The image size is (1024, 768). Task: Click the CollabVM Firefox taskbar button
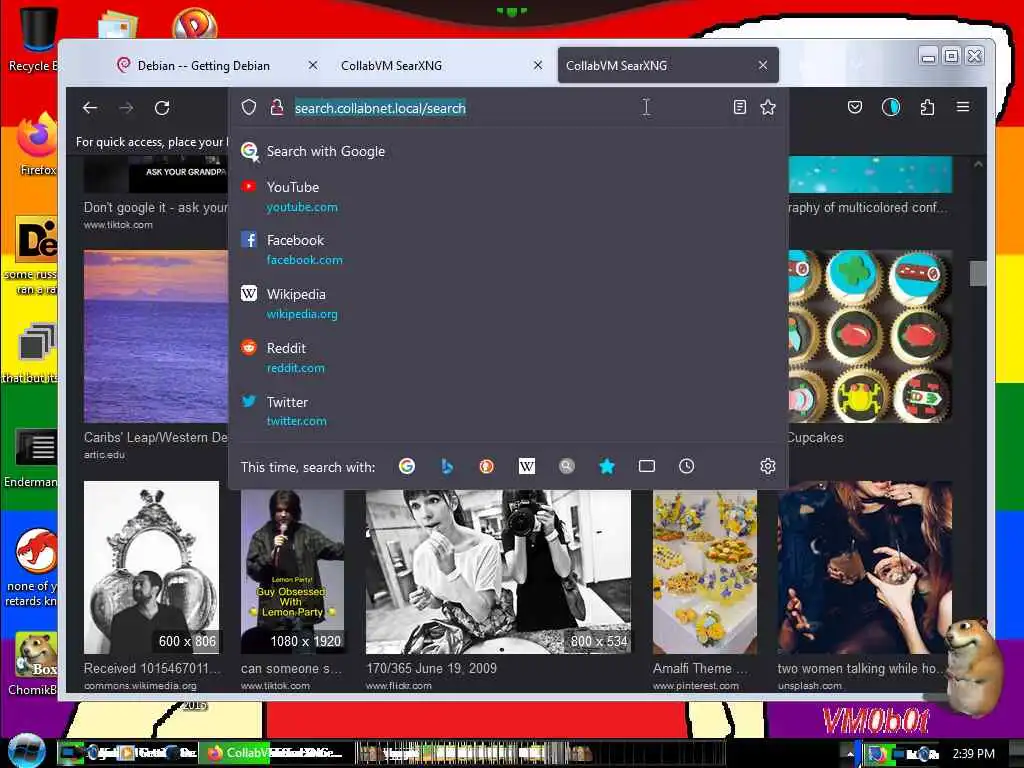pyautogui.click(x=274, y=753)
